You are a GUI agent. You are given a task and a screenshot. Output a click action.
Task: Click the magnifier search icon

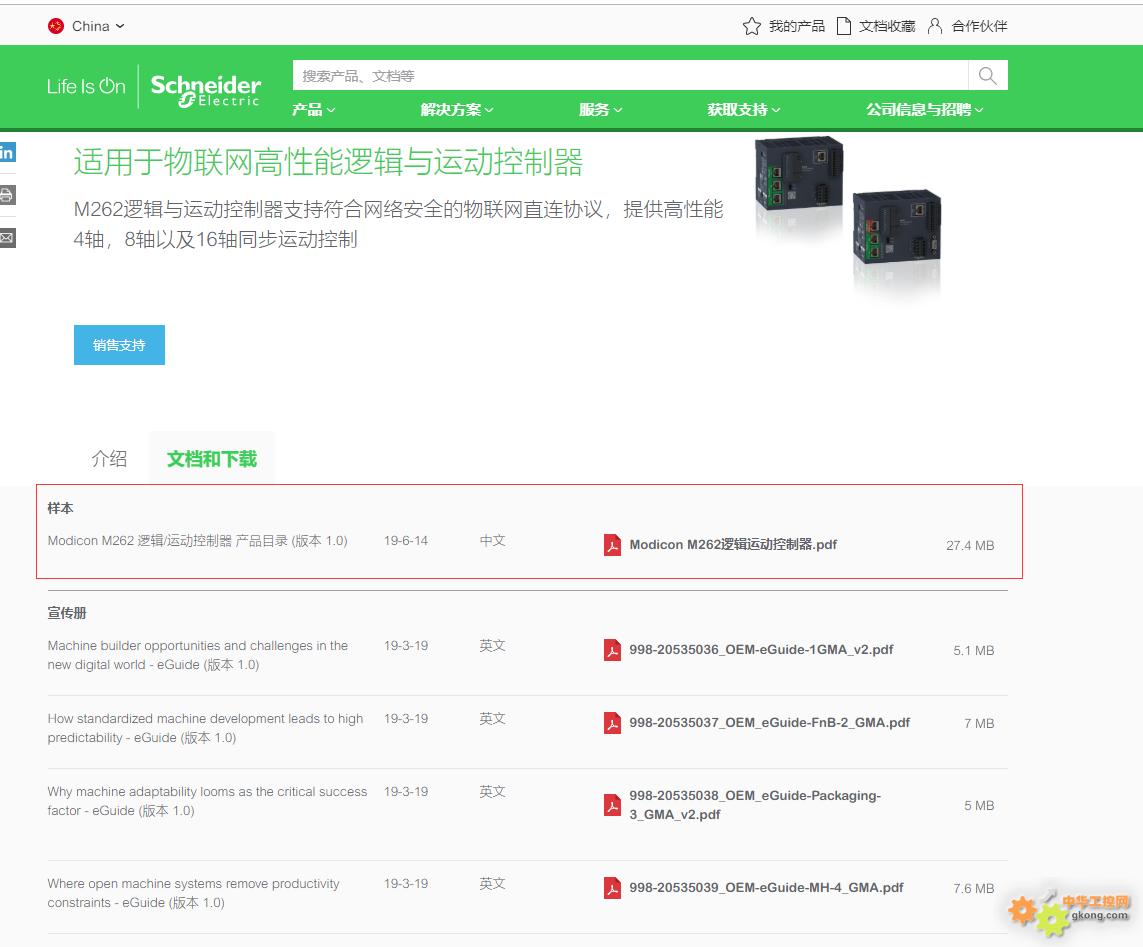click(988, 75)
